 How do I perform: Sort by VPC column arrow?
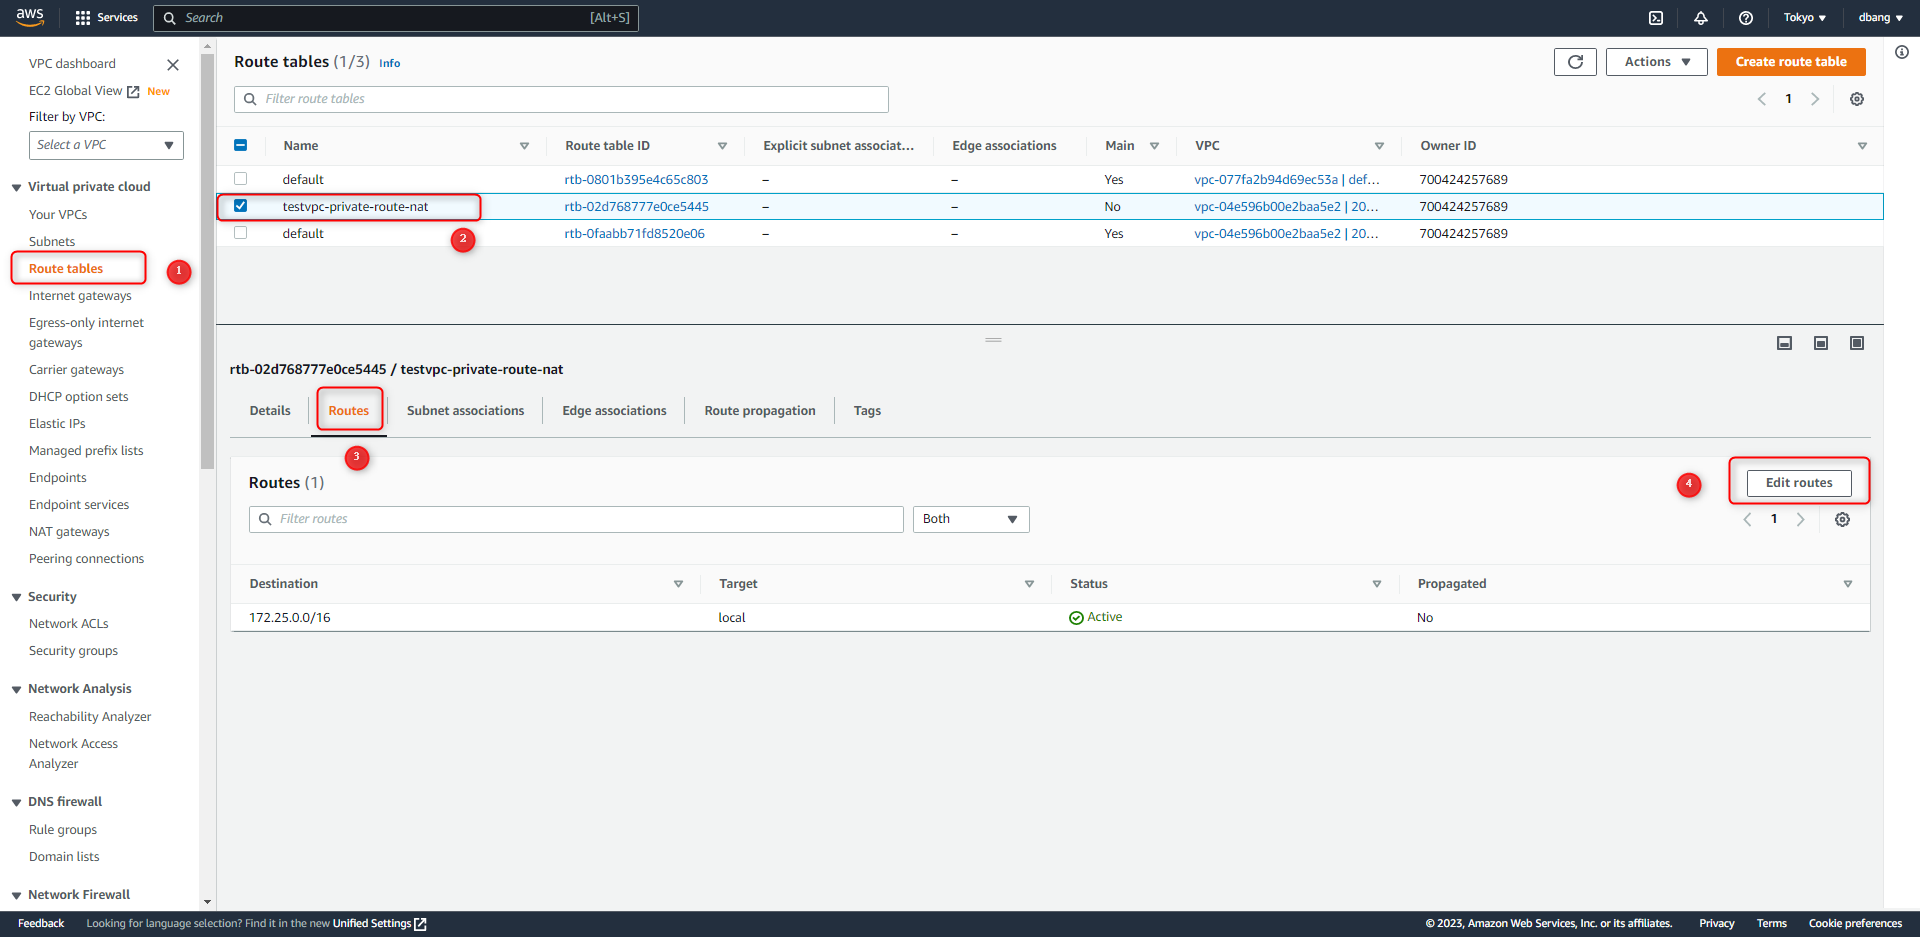(1379, 146)
